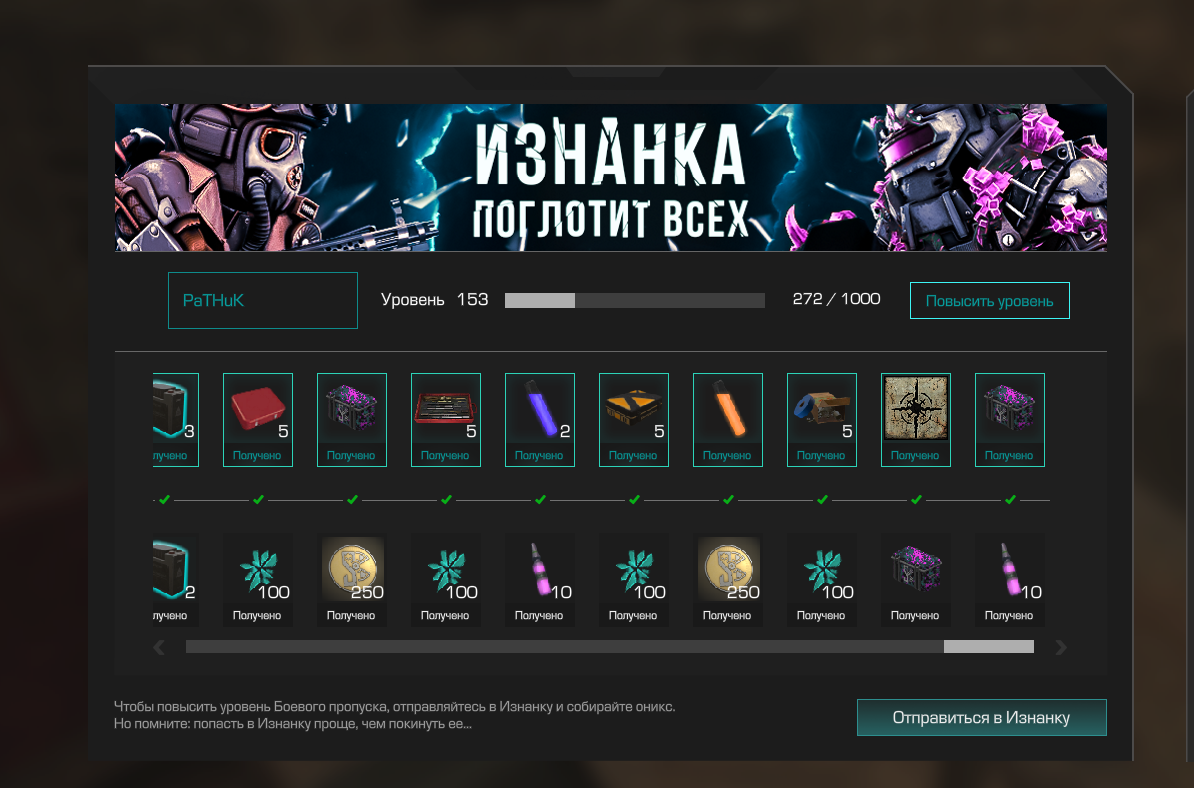Click the blue tape repair kit reward
This screenshot has height=788, width=1194.
coord(822,420)
